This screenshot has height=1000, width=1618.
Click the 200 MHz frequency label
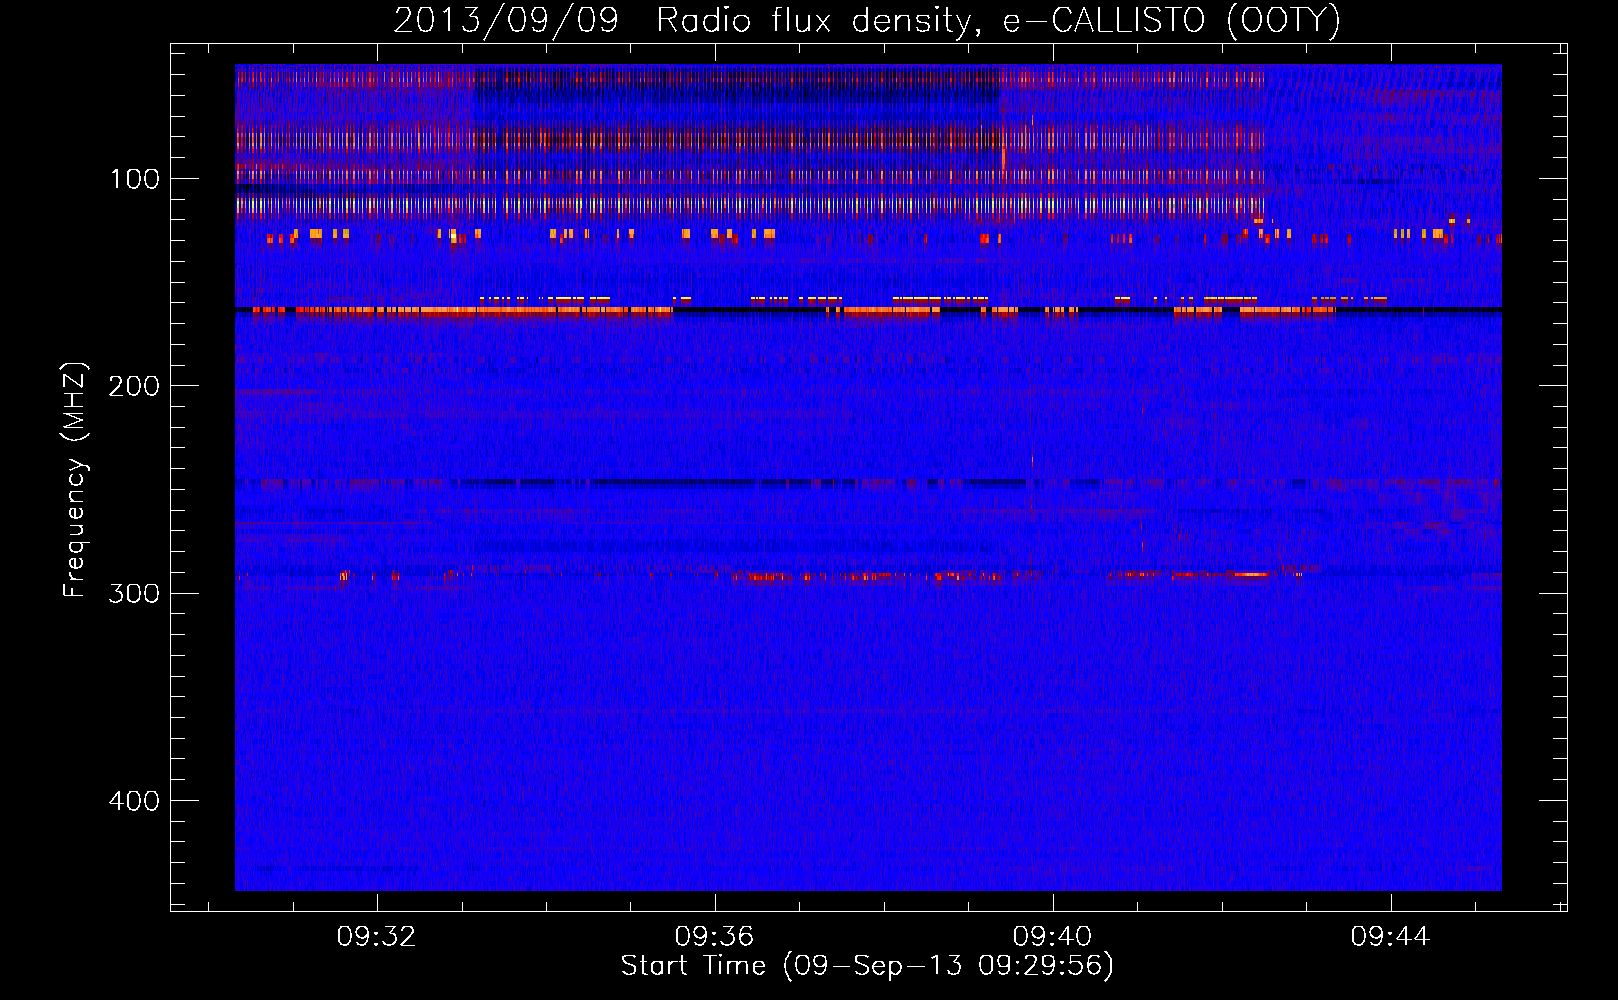click(x=133, y=386)
